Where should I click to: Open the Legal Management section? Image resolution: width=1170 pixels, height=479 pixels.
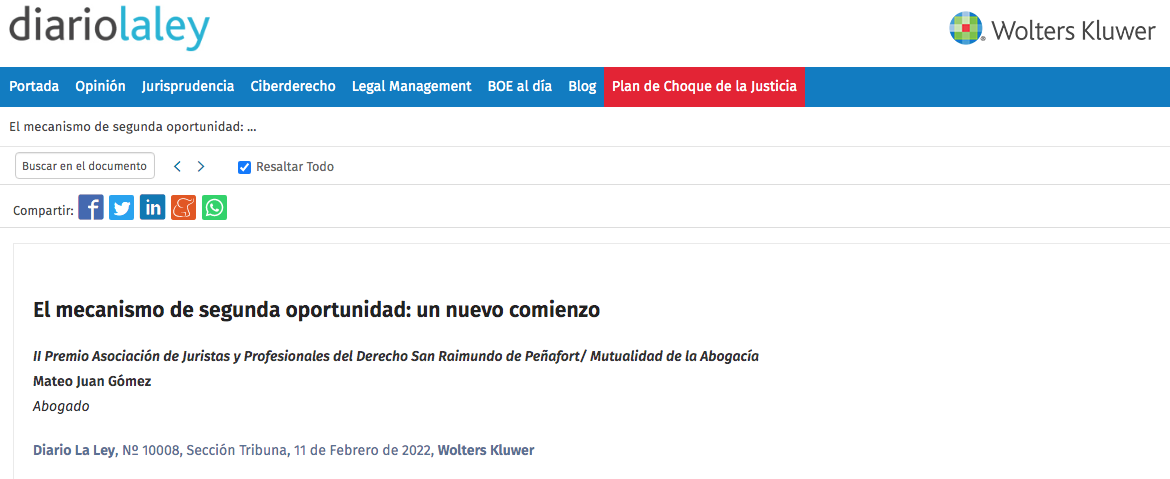pyautogui.click(x=412, y=87)
